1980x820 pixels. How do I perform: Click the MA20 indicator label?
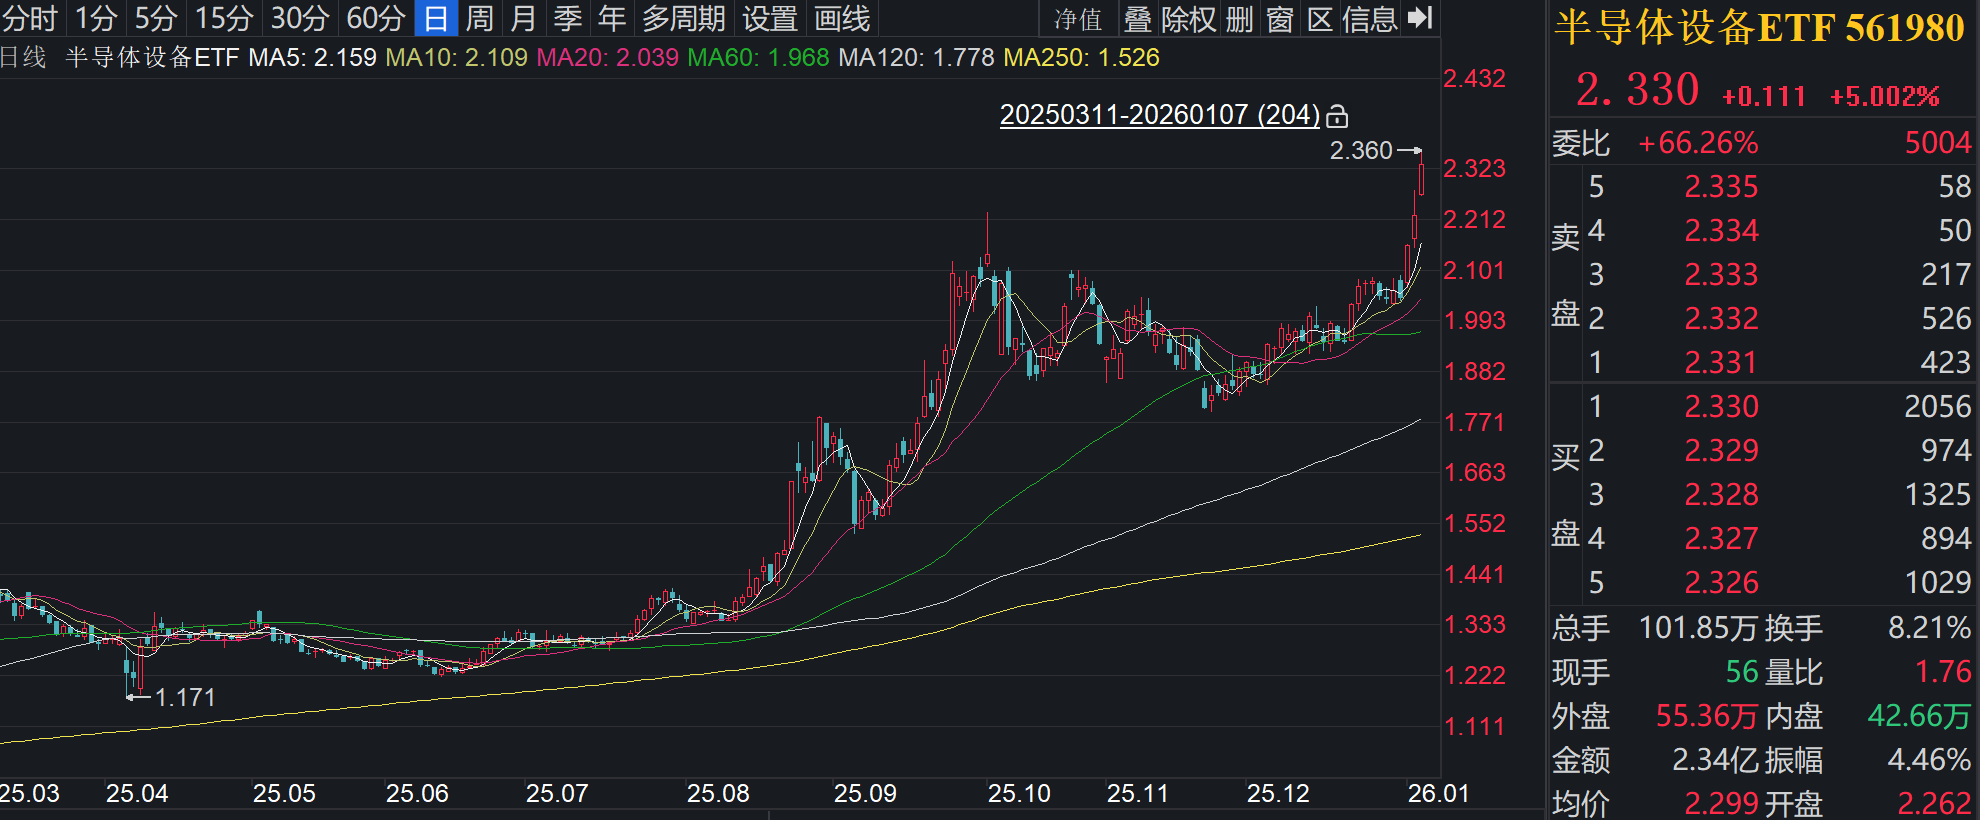607,58
